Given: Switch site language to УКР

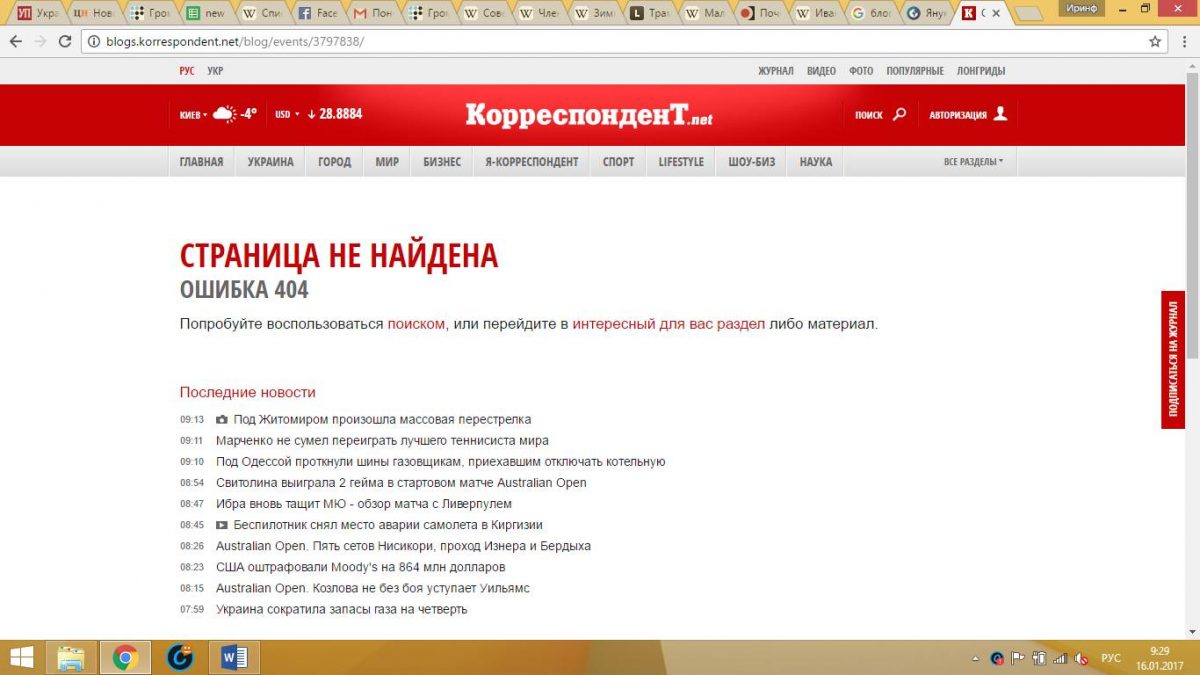Looking at the screenshot, I should 215,71.
